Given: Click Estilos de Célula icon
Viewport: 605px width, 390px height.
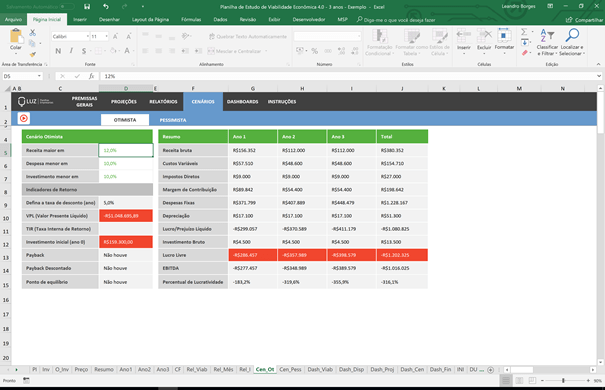Looking at the screenshot, I should point(440,36).
